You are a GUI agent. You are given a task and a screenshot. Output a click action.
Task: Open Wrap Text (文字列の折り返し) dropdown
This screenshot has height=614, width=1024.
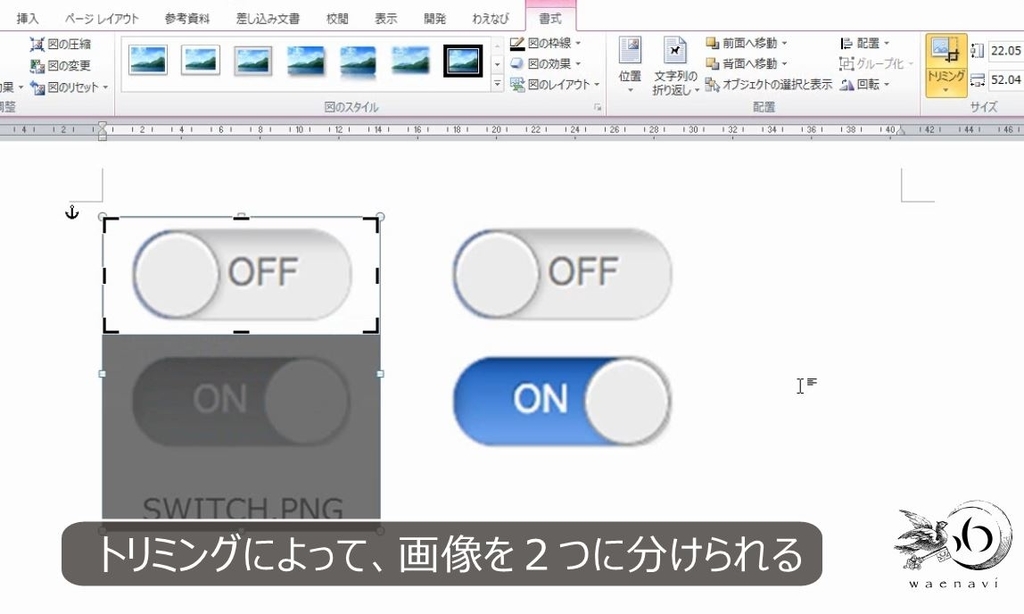pos(675,65)
